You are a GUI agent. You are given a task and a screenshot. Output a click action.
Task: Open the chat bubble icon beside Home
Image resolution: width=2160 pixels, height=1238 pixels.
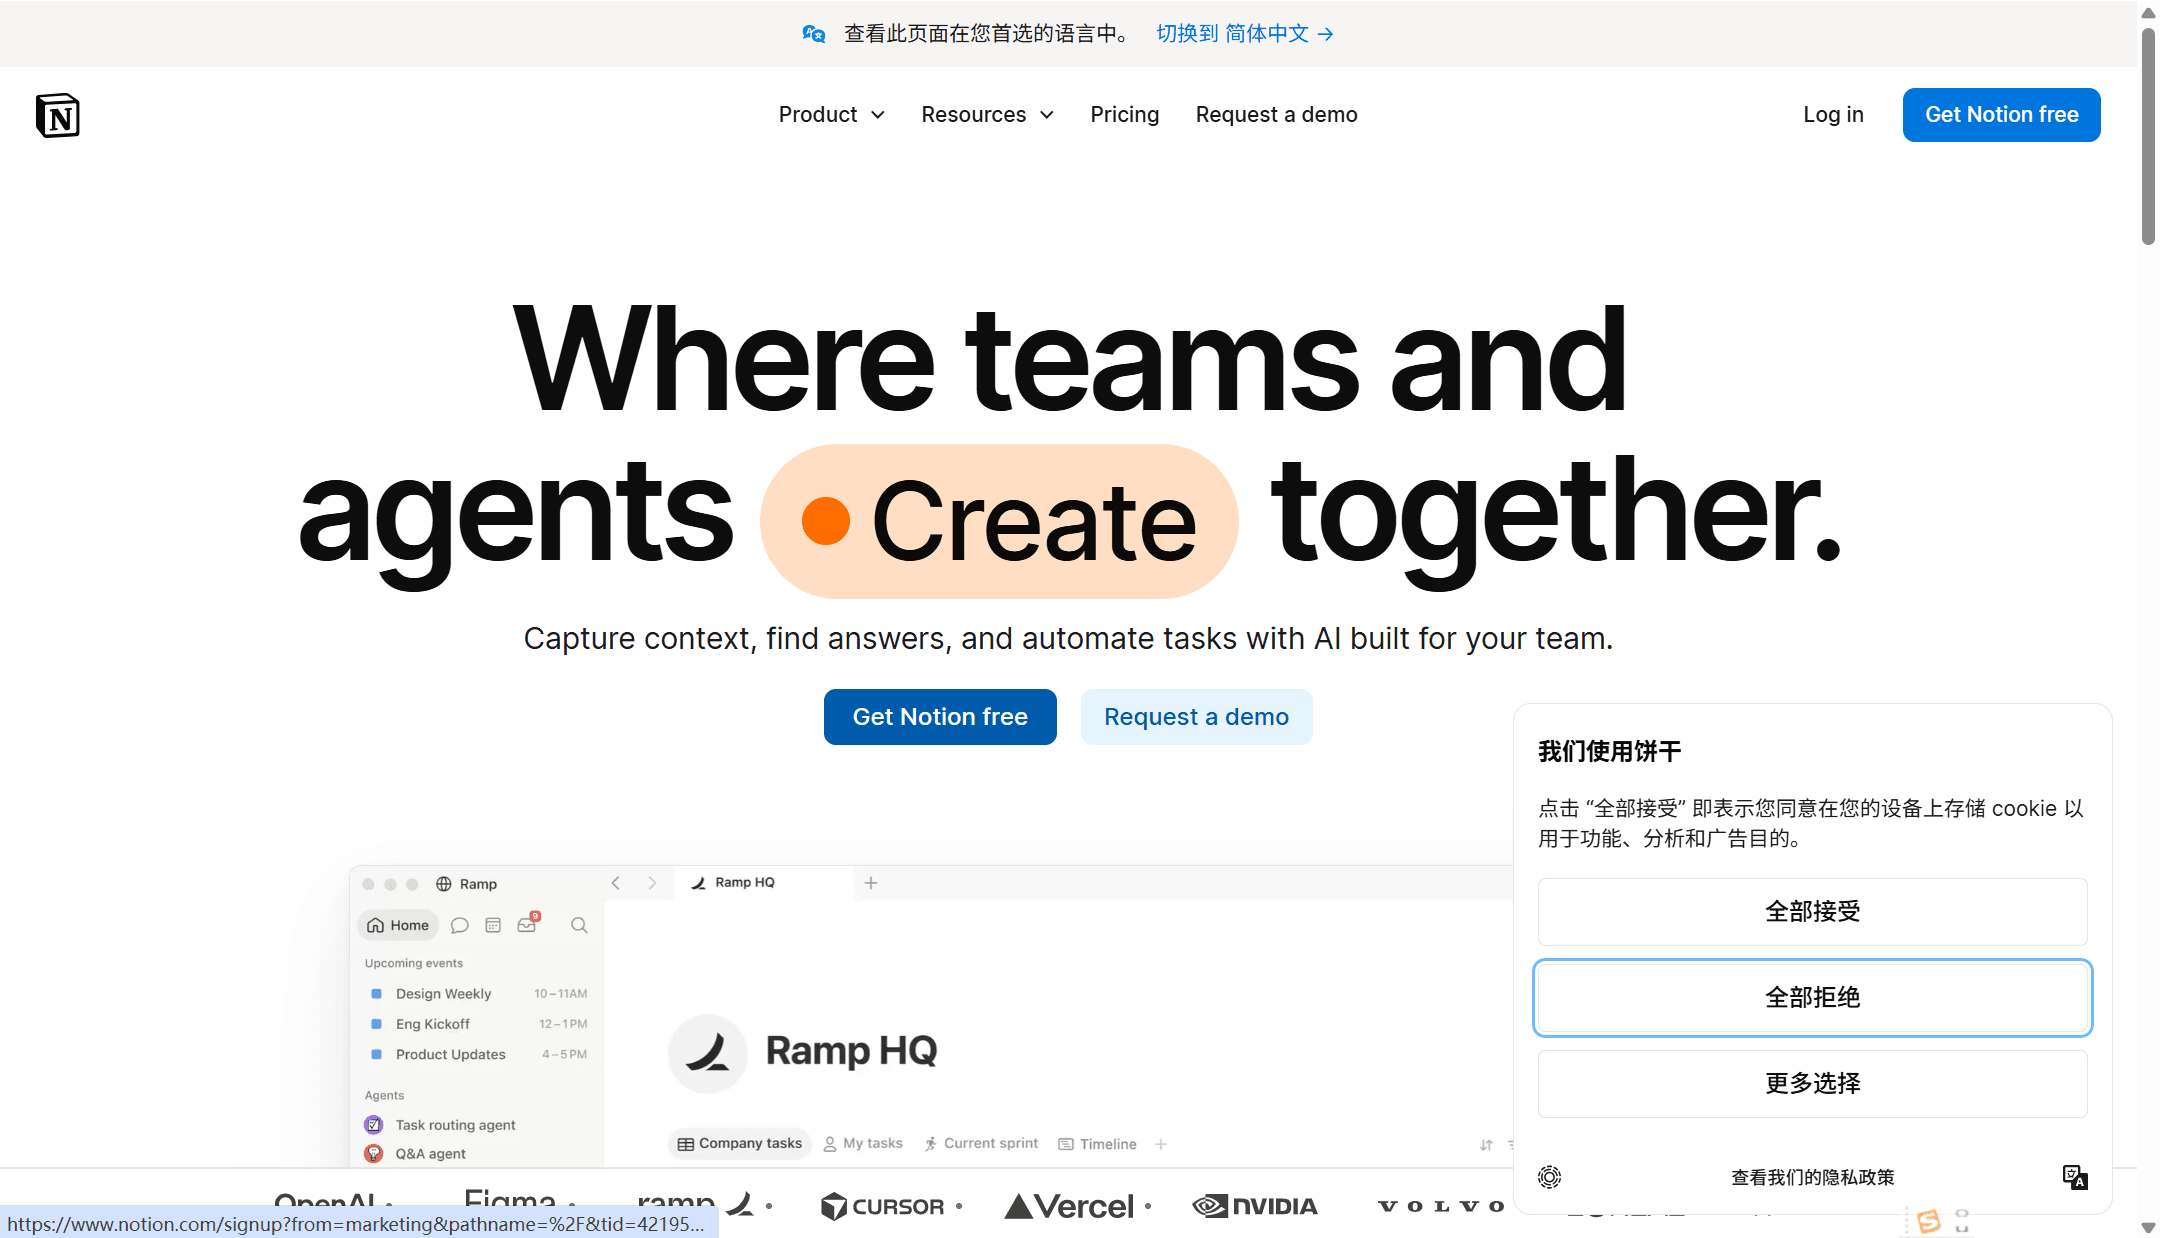460,925
